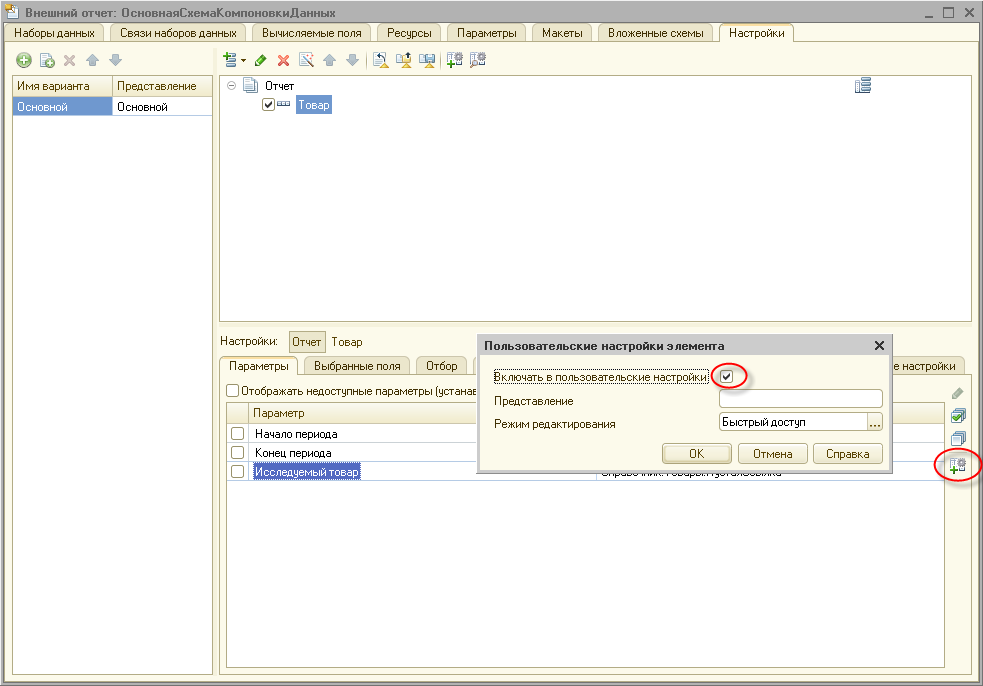This screenshot has width=983, height=686.
Task: Open 'Режим редактирования' selection ellipsis button
Action: tap(875, 423)
